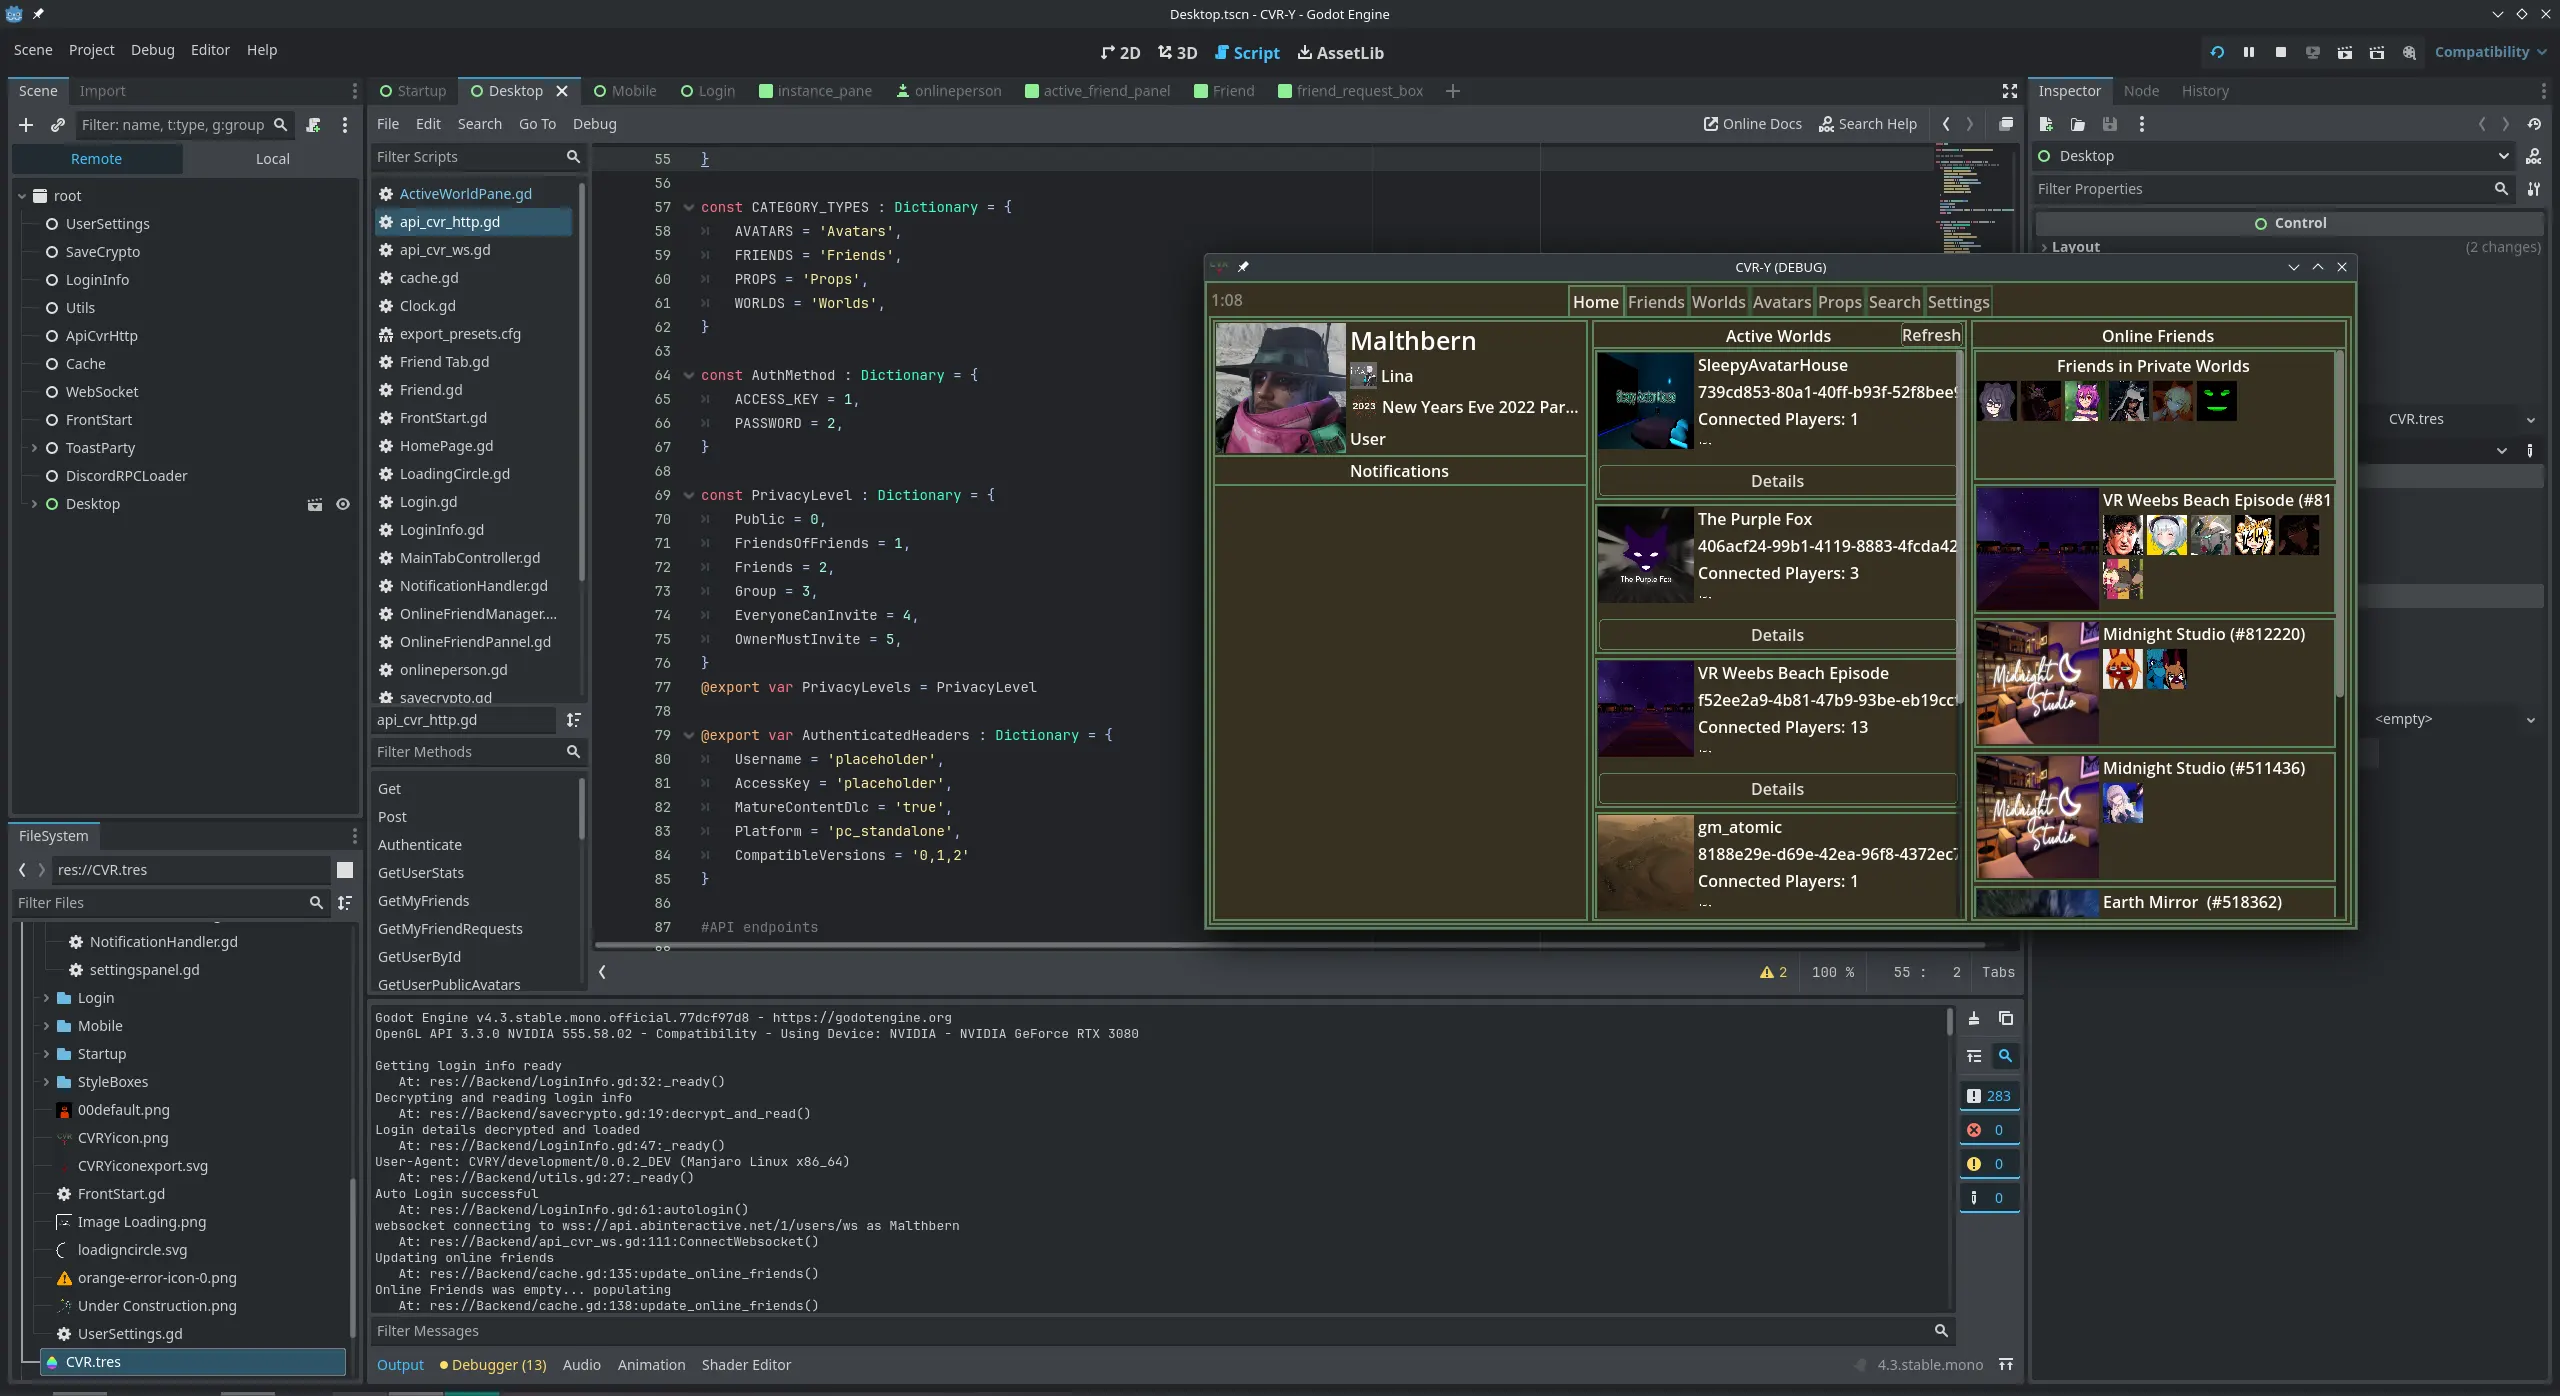Open documentation for Desktop object
The height and width of the screenshot is (1396, 2560).
pyautogui.click(x=2534, y=156)
